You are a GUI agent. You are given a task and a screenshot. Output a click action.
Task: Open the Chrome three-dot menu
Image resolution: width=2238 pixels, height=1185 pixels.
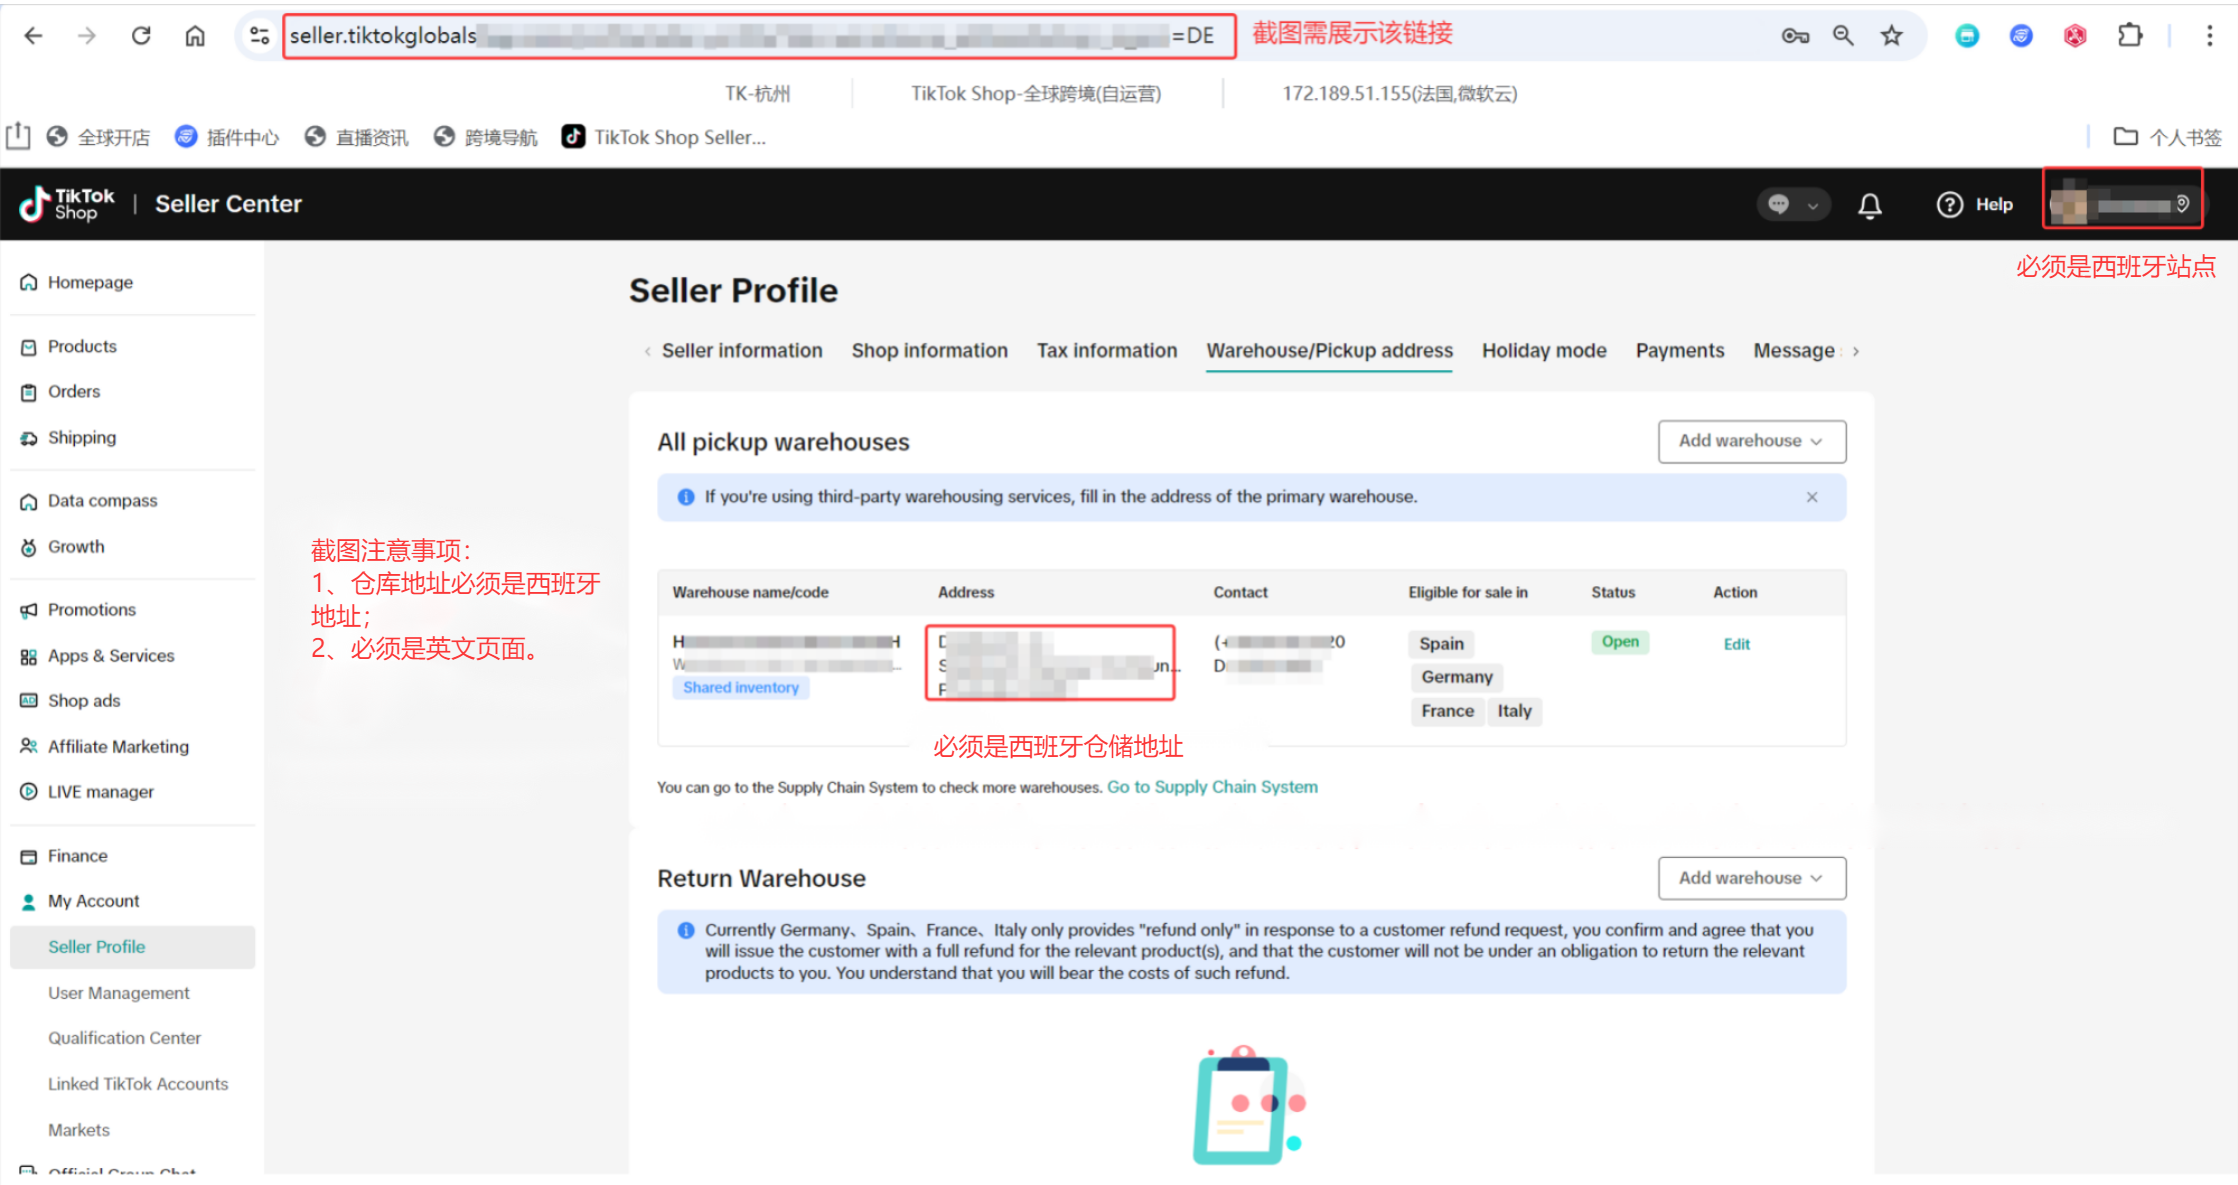[x=2209, y=36]
